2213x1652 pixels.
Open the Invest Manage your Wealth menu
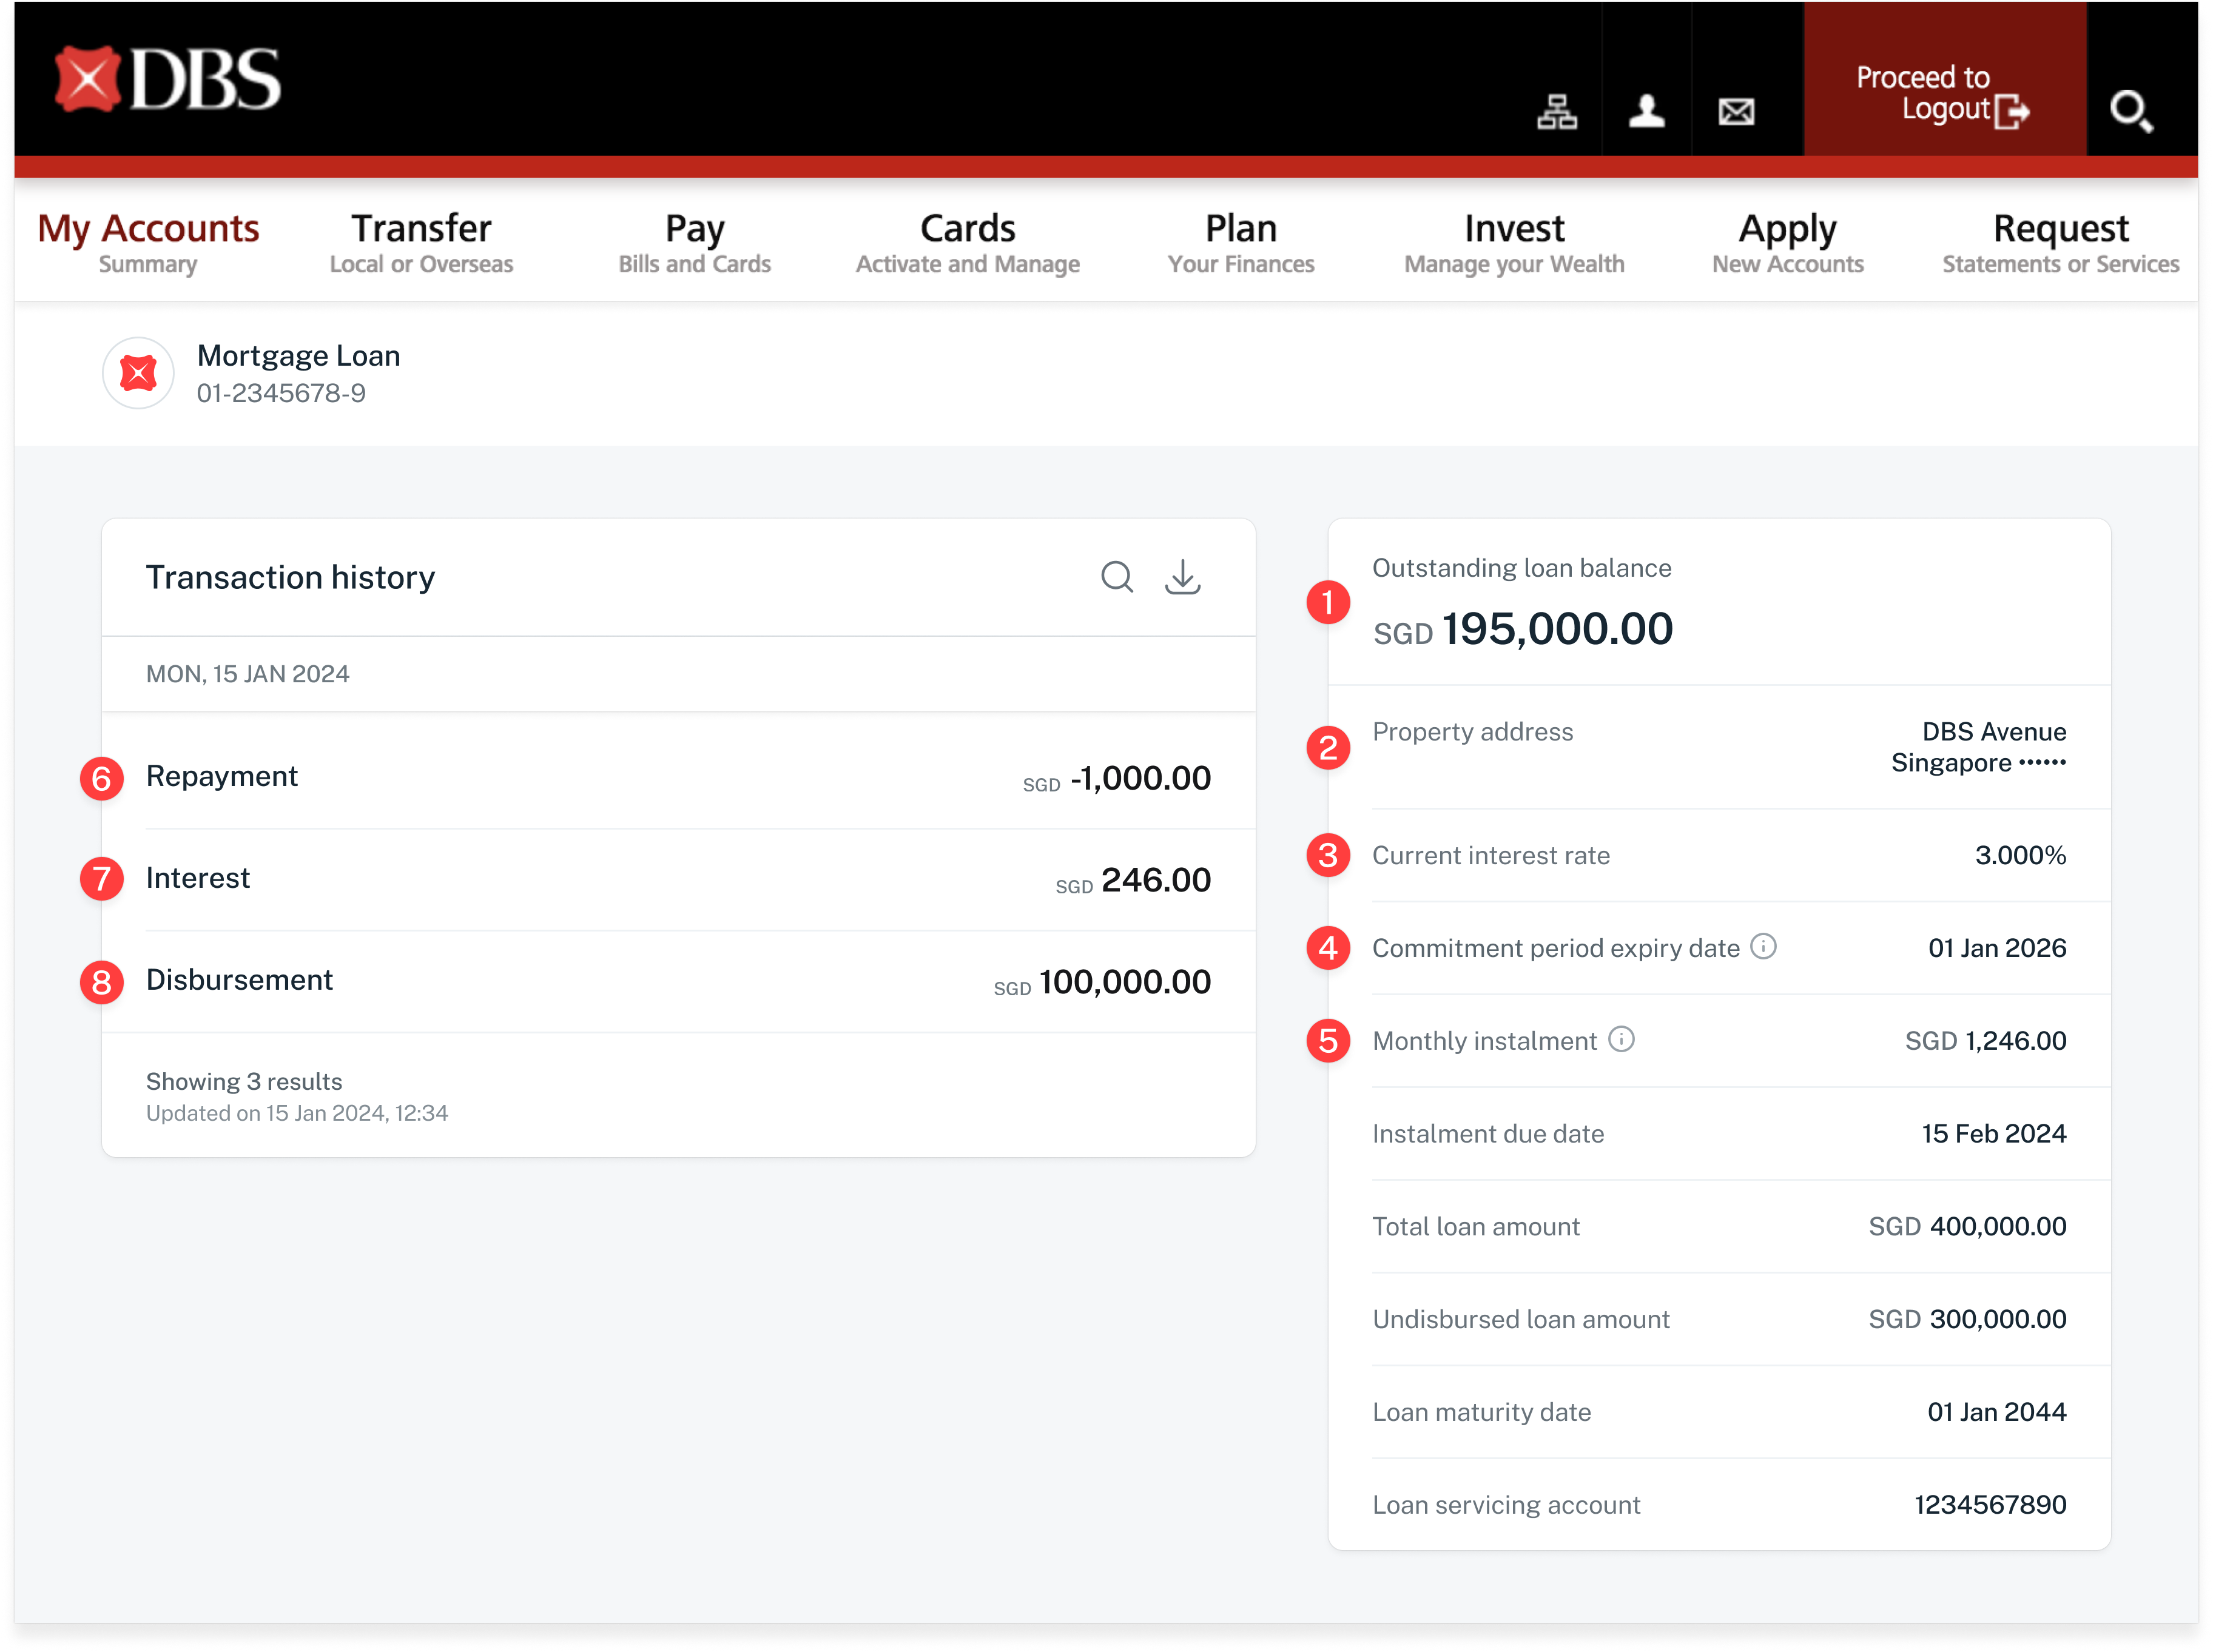pyautogui.click(x=1514, y=242)
